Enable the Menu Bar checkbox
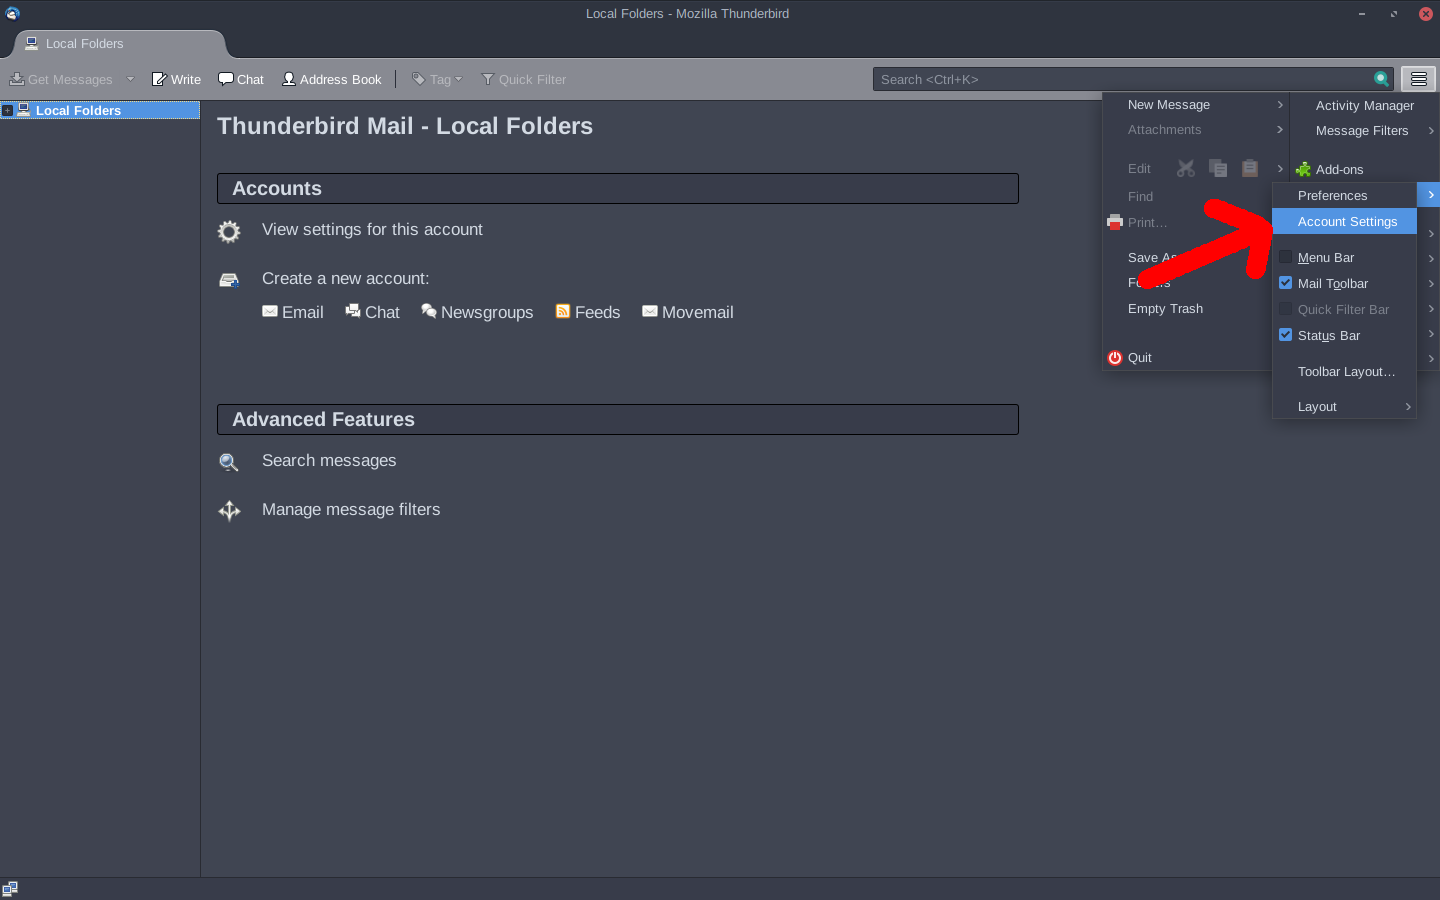 pyautogui.click(x=1286, y=257)
